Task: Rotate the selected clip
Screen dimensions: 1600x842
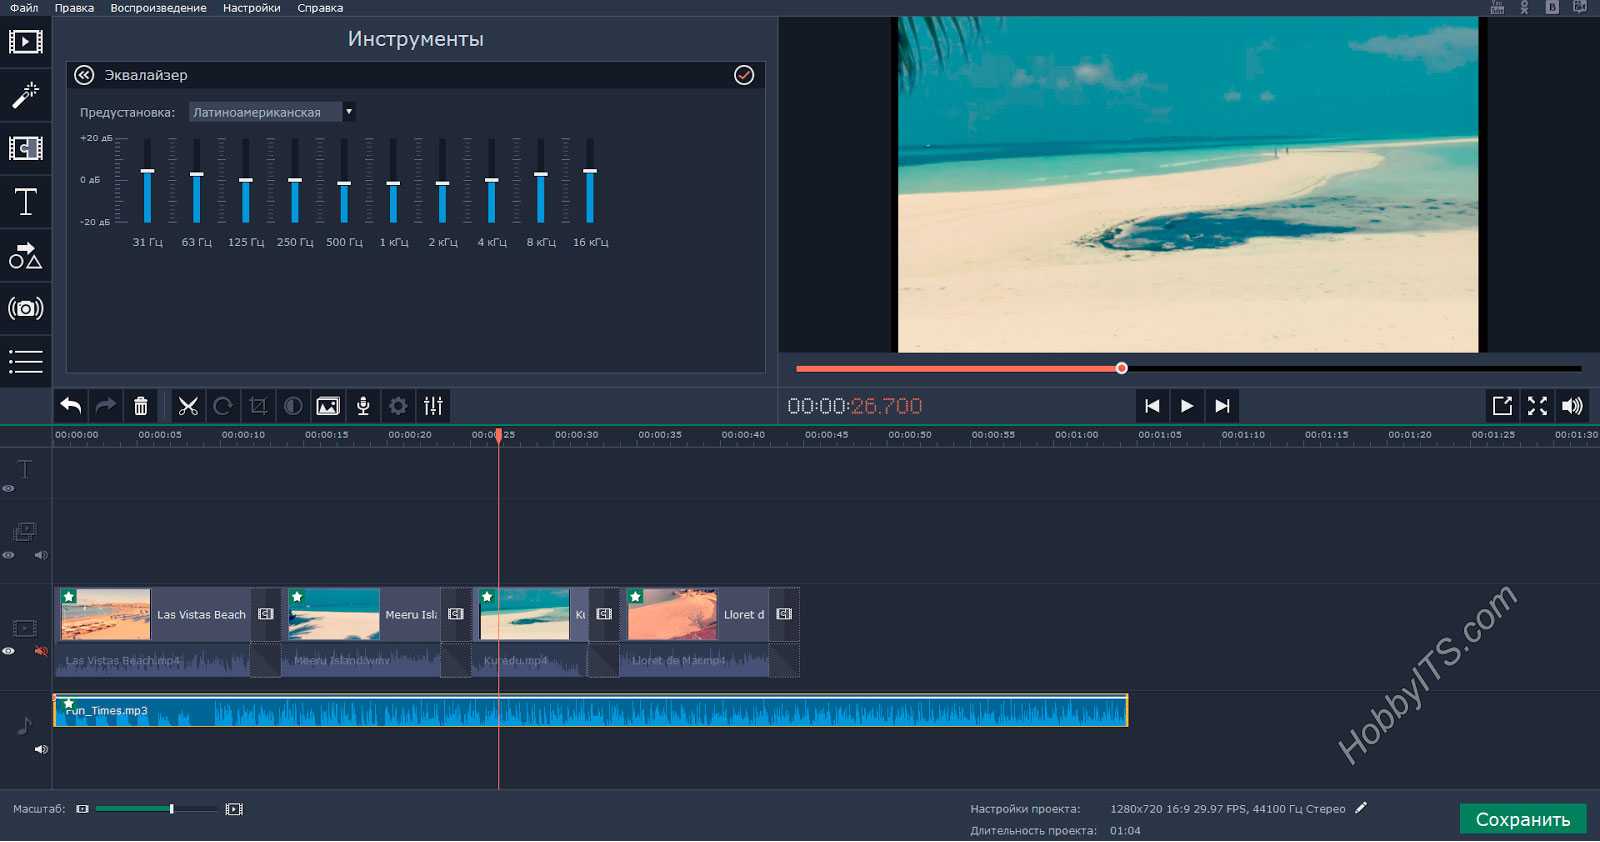Action: 223,406
